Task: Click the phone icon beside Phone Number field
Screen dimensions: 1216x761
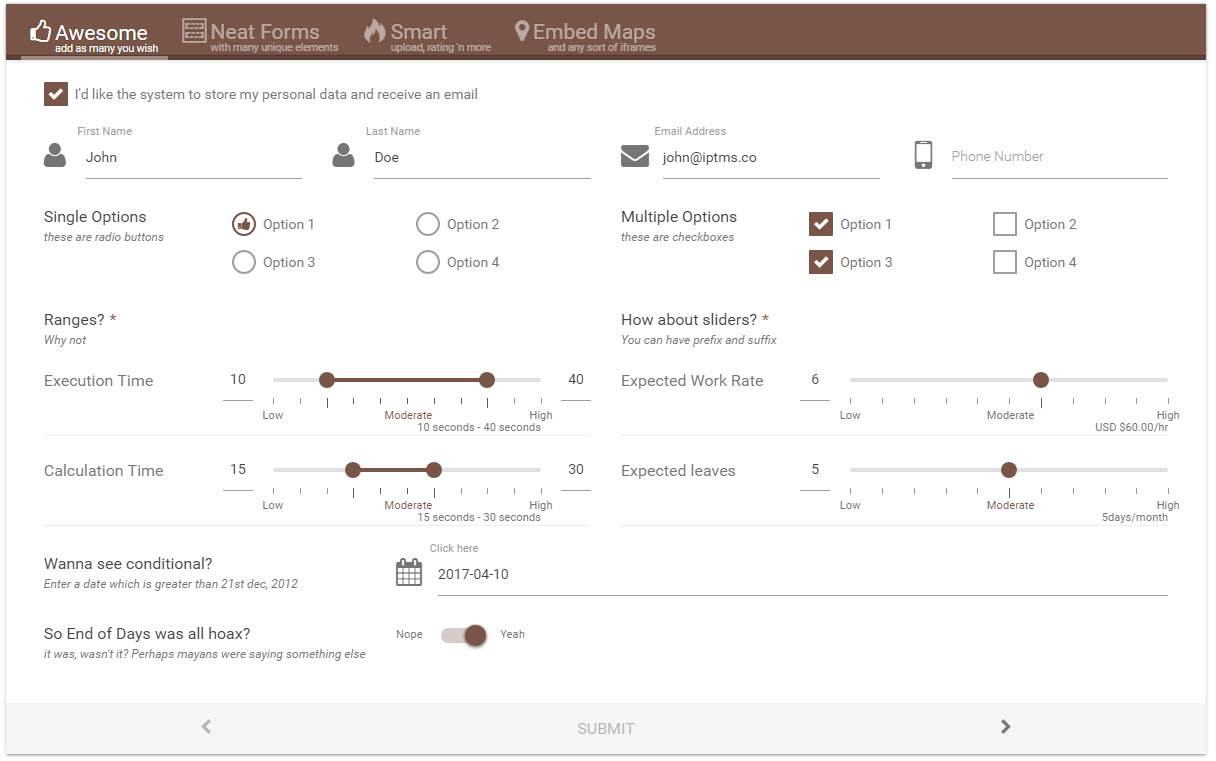Action: (x=923, y=155)
